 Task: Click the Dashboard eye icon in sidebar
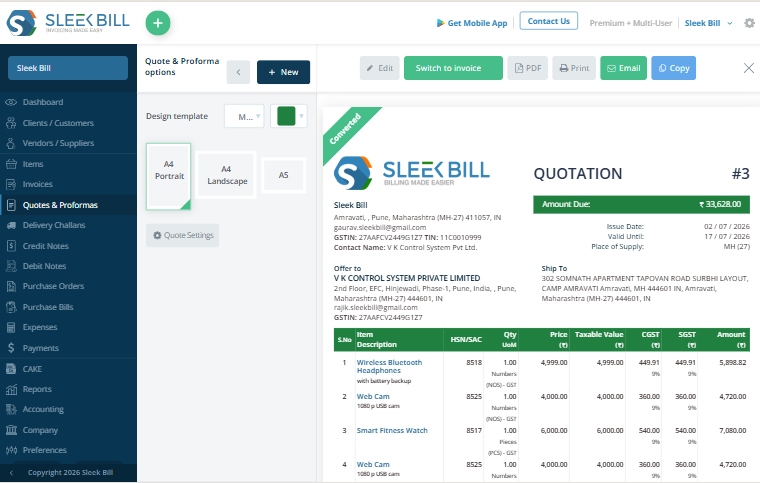click(x=11, y=102)
